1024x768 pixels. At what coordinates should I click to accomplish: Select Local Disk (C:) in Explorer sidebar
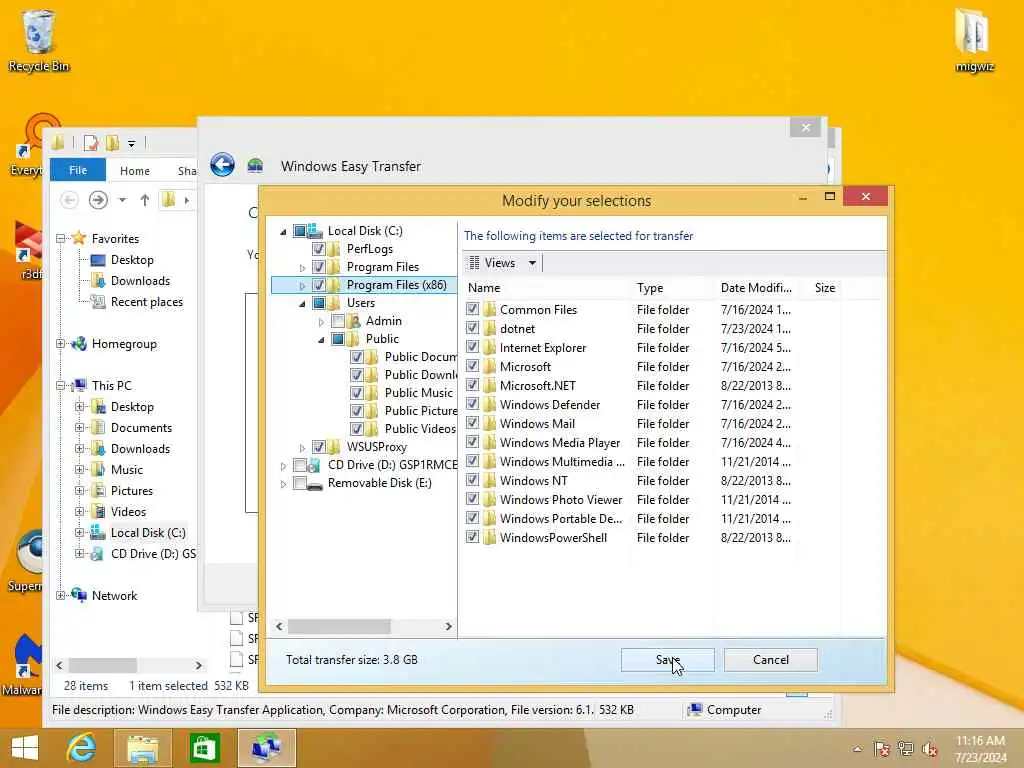pos(148,532)
